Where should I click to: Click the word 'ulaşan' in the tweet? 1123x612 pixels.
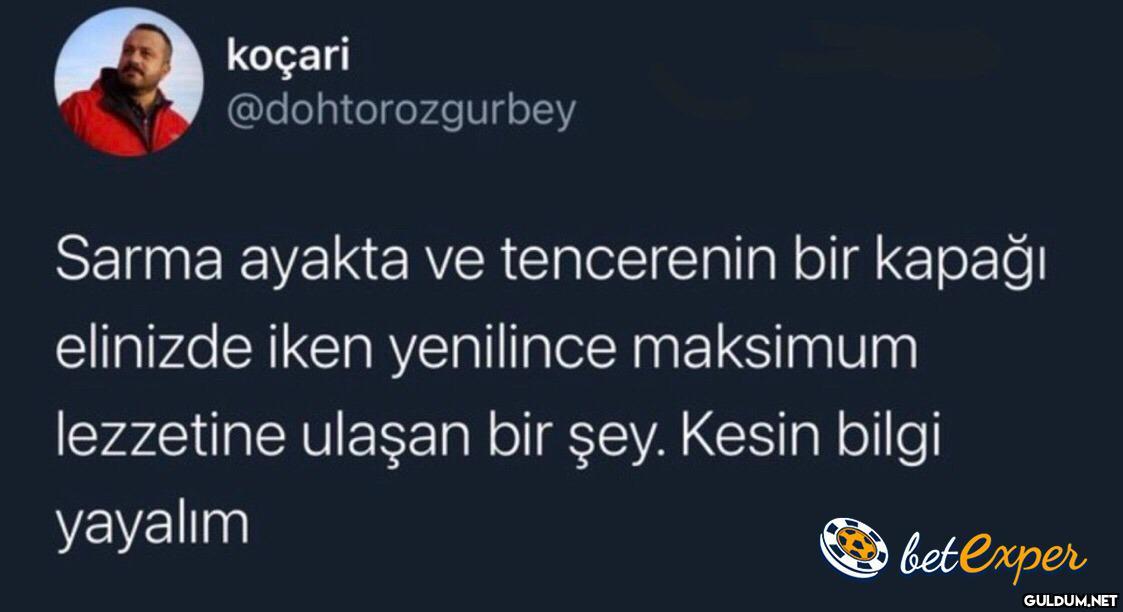tap(385, 439)
